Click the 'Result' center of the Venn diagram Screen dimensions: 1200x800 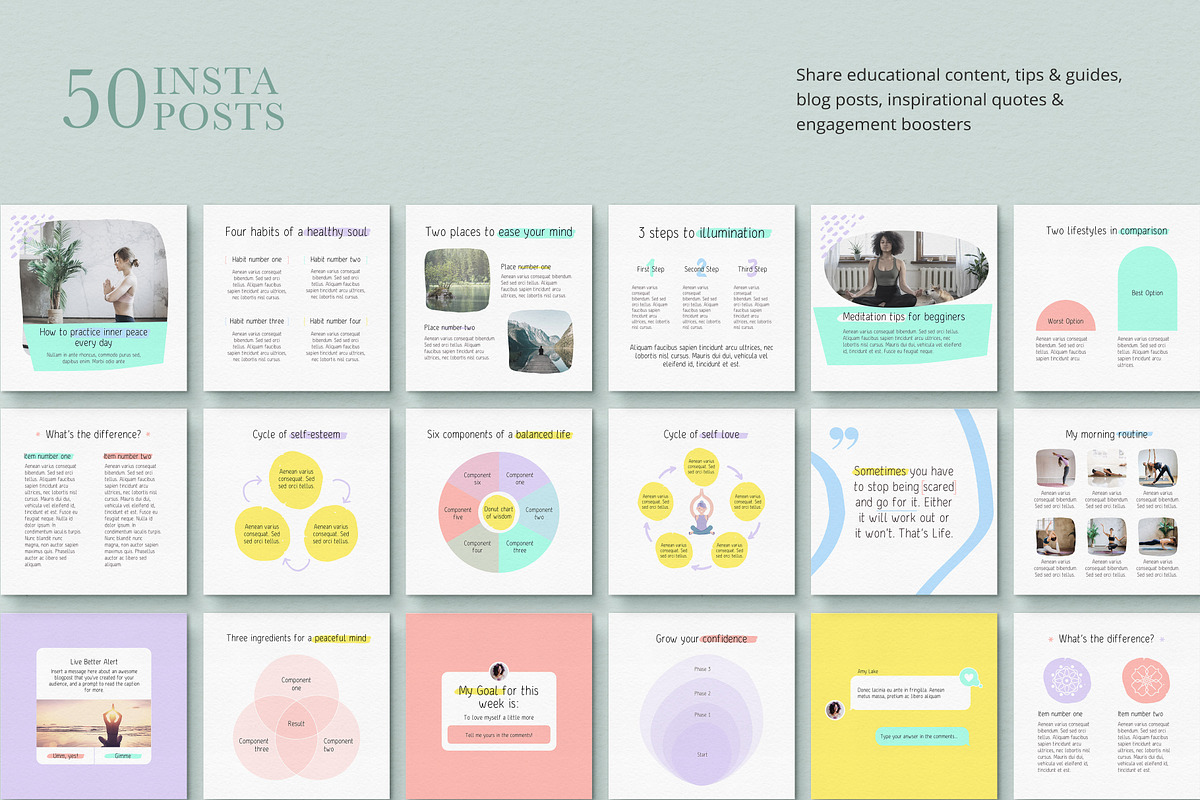tap(296, 722)
